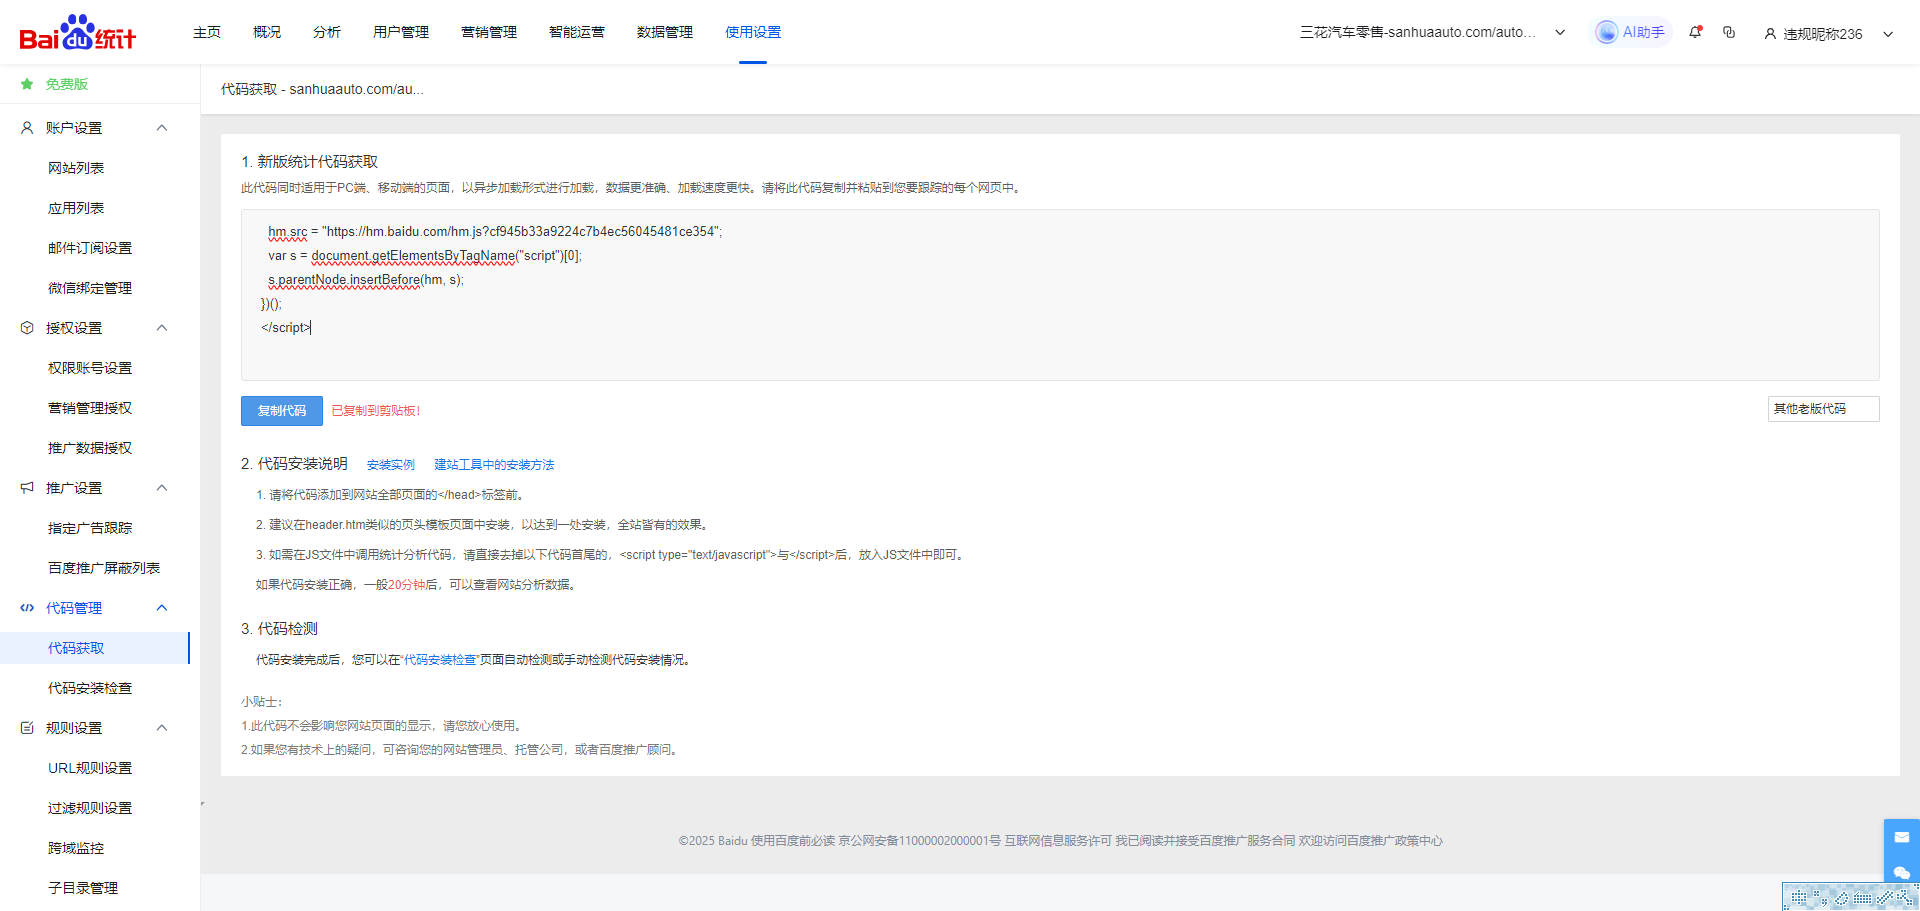The width and height of the screenshot is (1920, 911).
Task: Collapse the 代码管理 sidebar section
Action: click(x=162, y=608)
